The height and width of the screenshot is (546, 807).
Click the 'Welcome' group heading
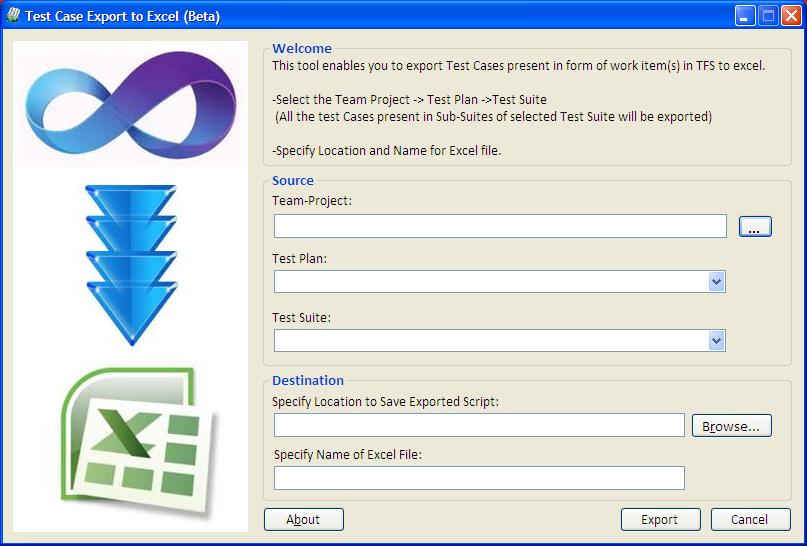[302, 48]
